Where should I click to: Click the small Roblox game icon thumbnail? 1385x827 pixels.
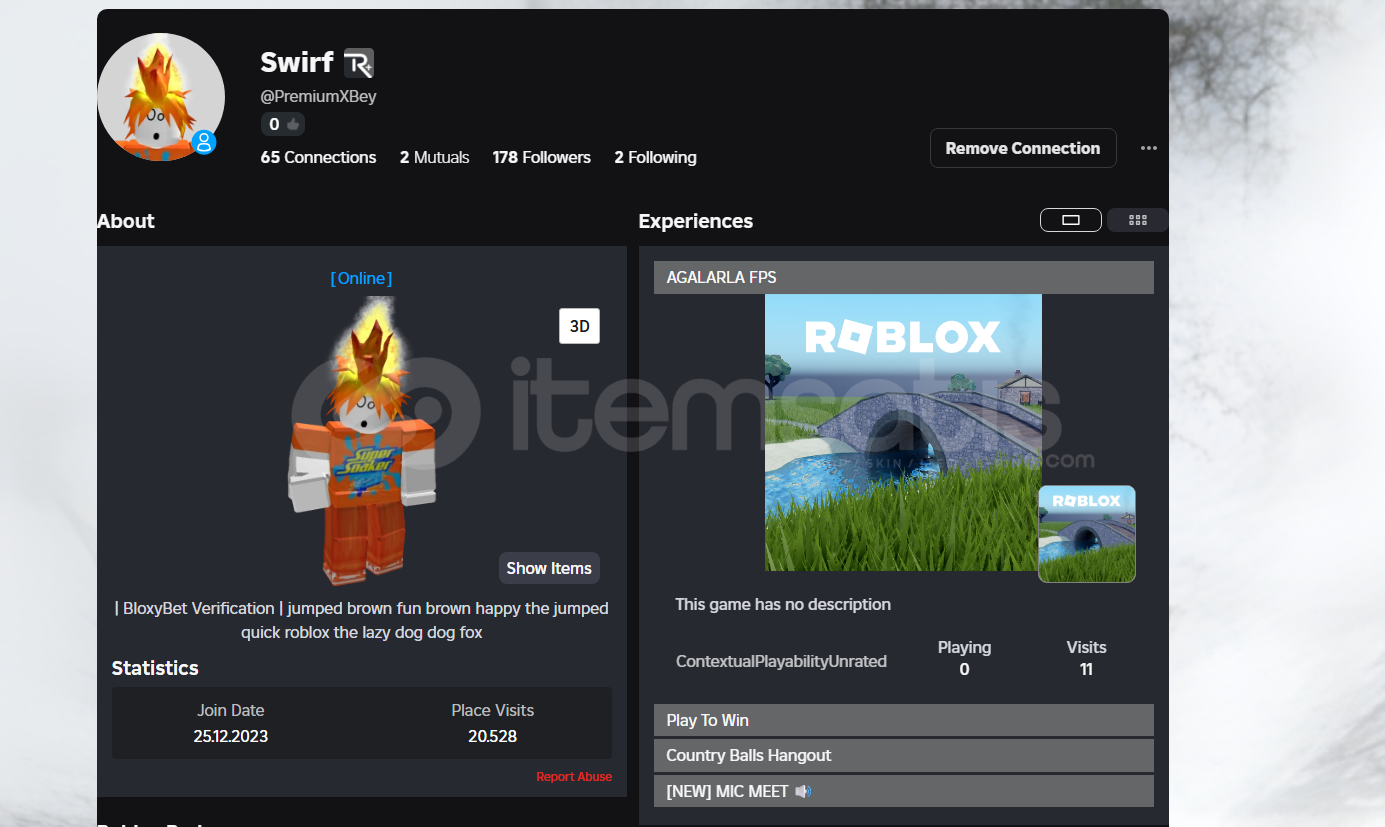pos(1086,534)
